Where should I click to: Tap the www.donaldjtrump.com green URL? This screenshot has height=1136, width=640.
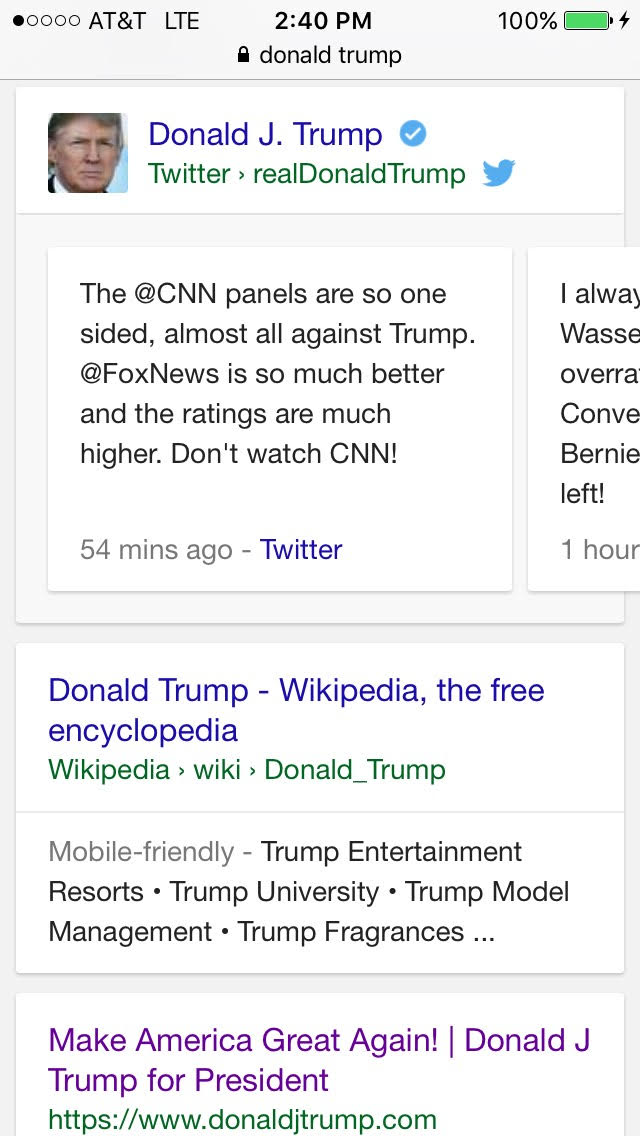(242, 1119)
